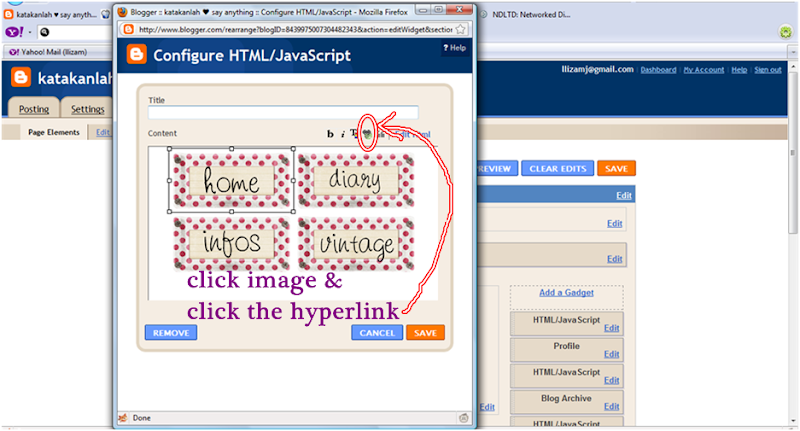Open the bookmarks toolbar overflow dropdown at right

click(793, 52)
